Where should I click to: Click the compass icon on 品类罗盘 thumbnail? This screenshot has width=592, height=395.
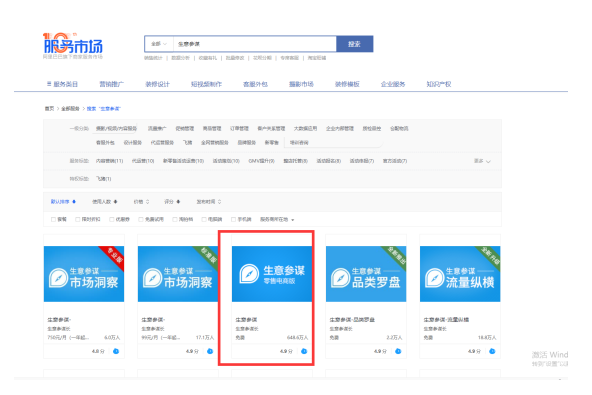click(x=341, y=278)
